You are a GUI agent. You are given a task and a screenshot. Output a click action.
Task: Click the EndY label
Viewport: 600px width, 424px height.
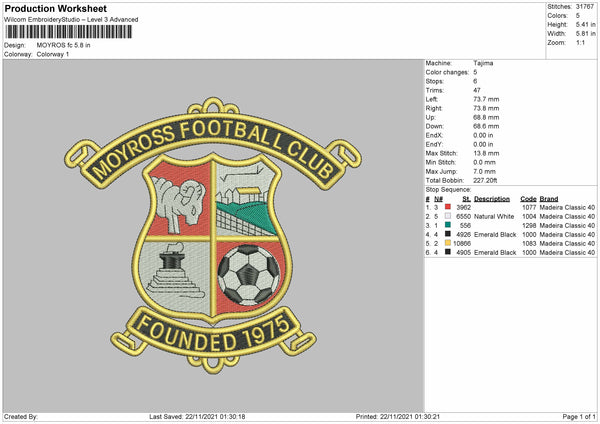click(x=434, y=144)
